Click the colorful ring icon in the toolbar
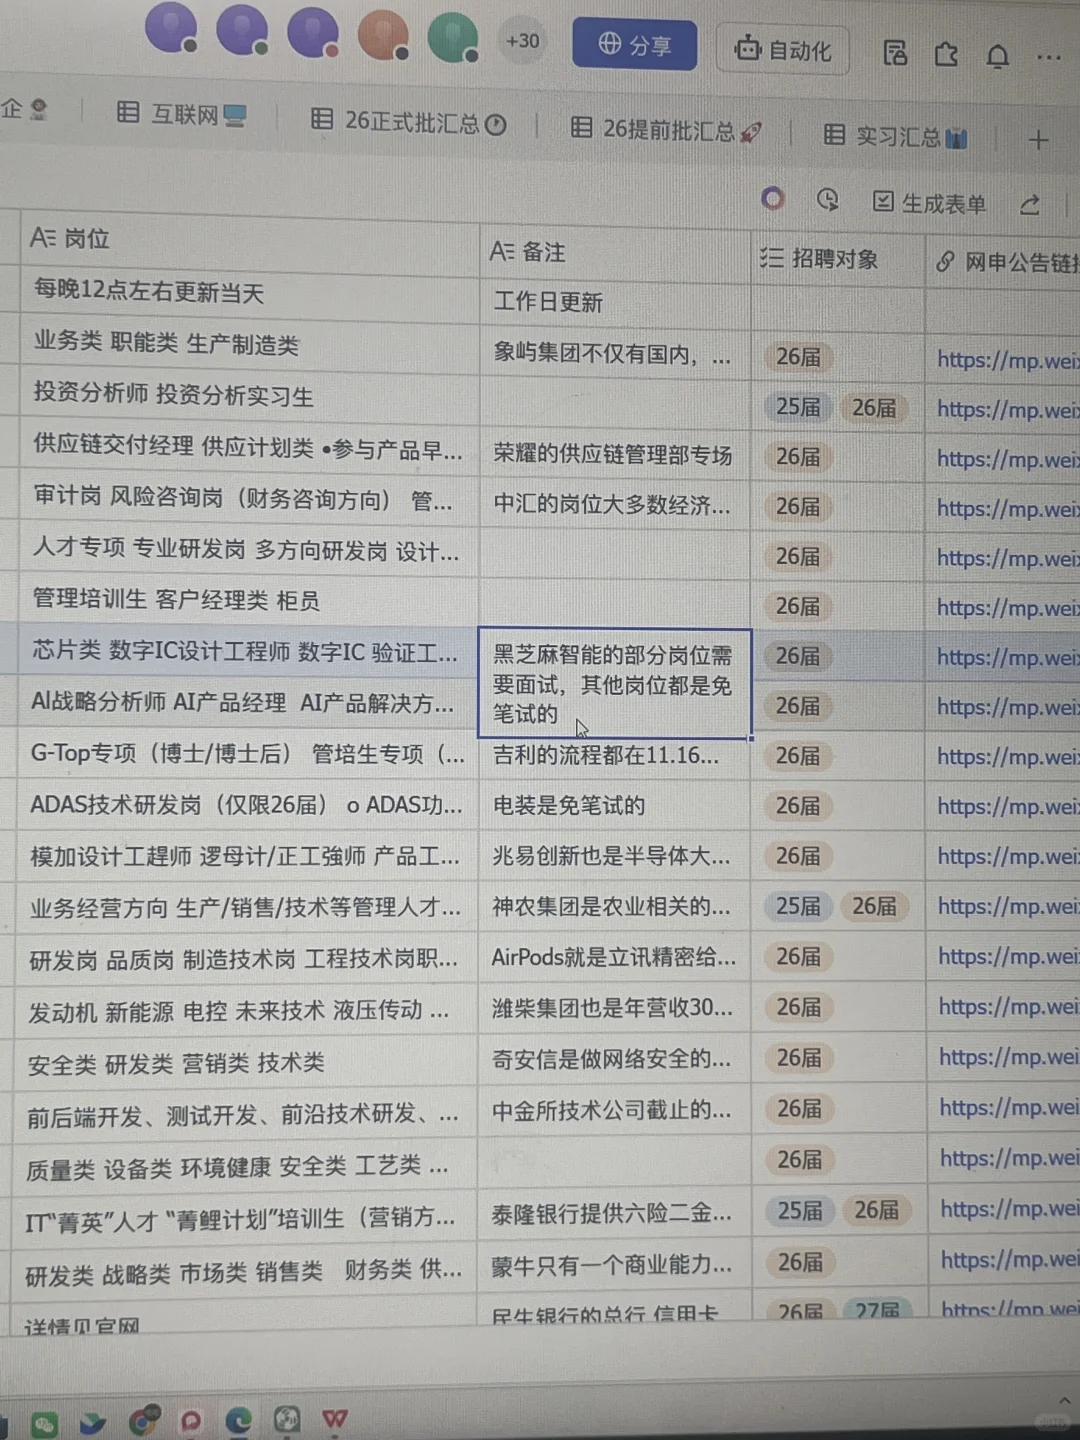Image resolution: width=1080 pixels, height=1440 pixels. coord(772,198)
